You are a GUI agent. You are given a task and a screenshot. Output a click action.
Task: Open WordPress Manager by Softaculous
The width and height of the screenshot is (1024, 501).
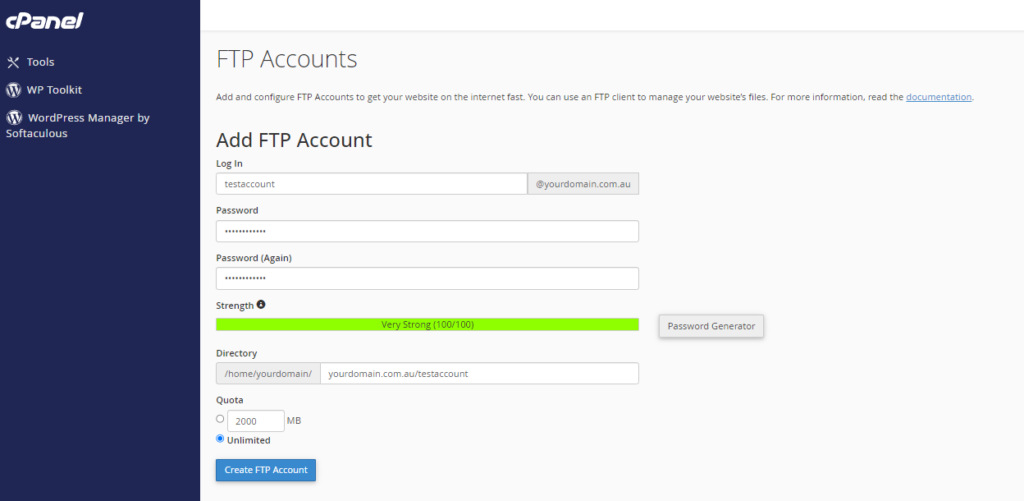click(78, 125)
